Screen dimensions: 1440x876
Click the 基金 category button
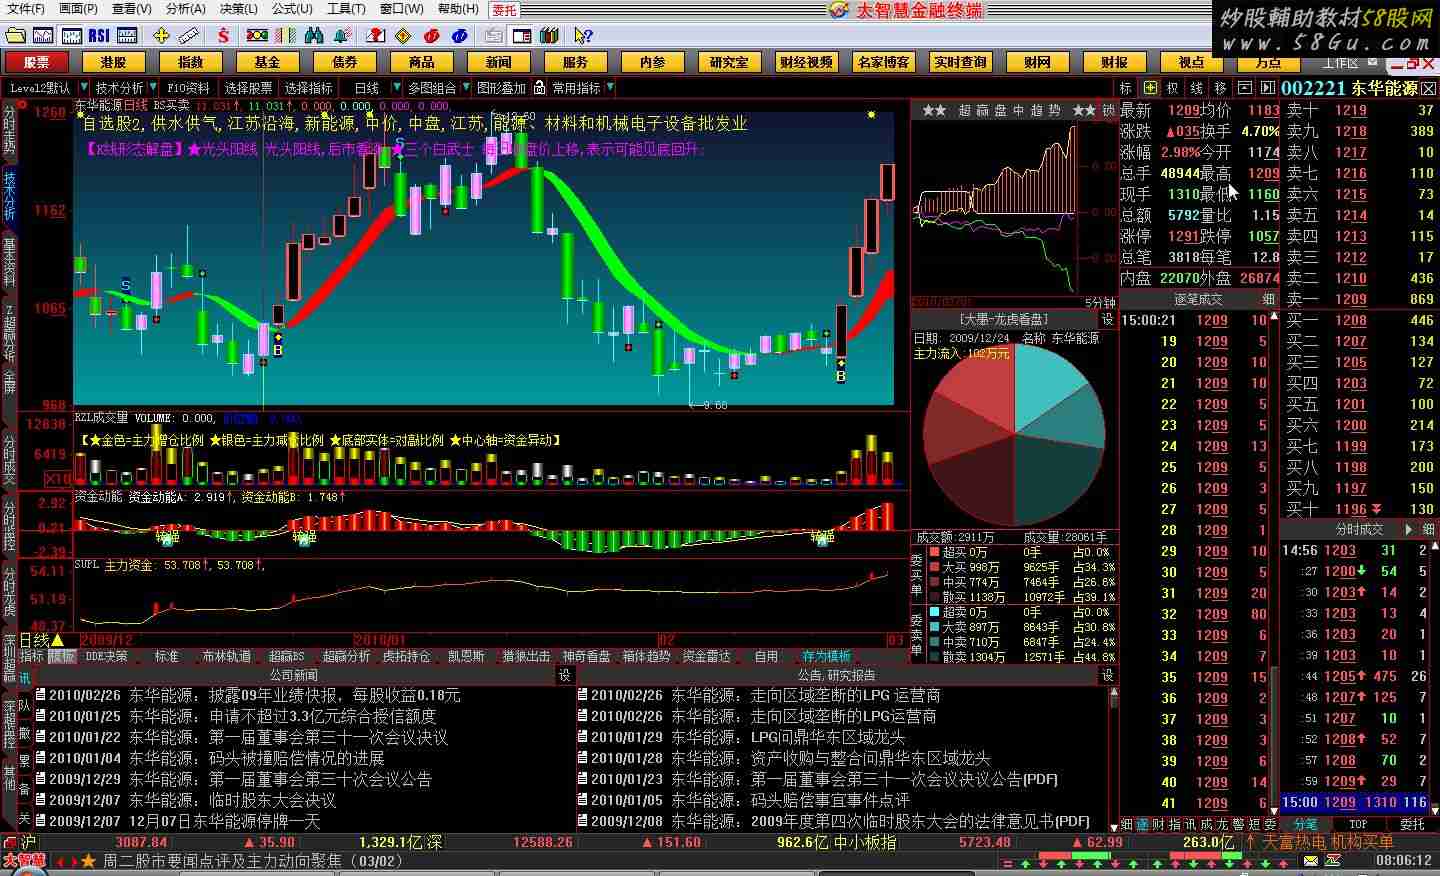267,62
